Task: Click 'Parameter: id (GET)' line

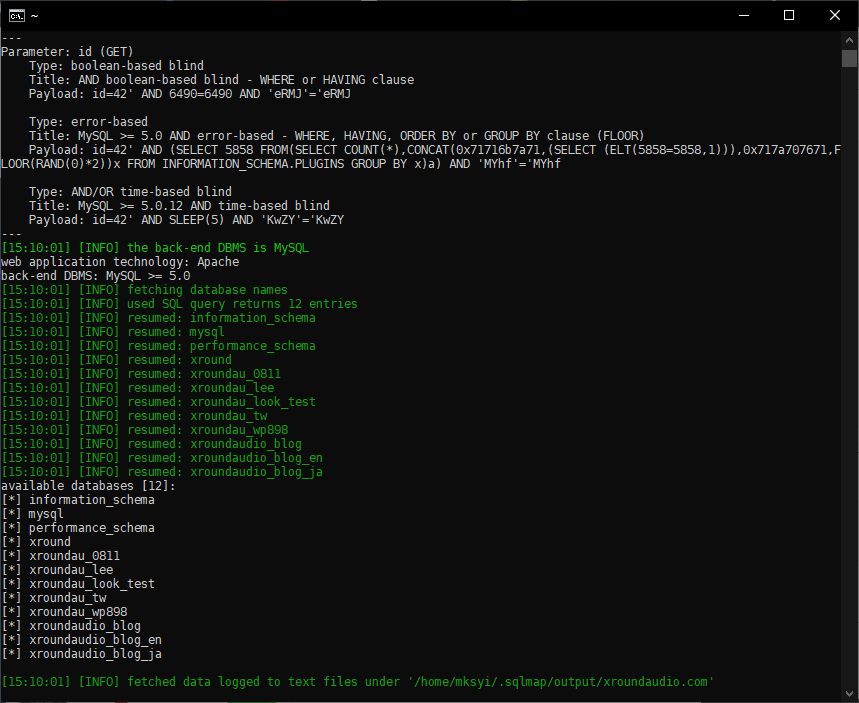Action: [x=67, y=52]
